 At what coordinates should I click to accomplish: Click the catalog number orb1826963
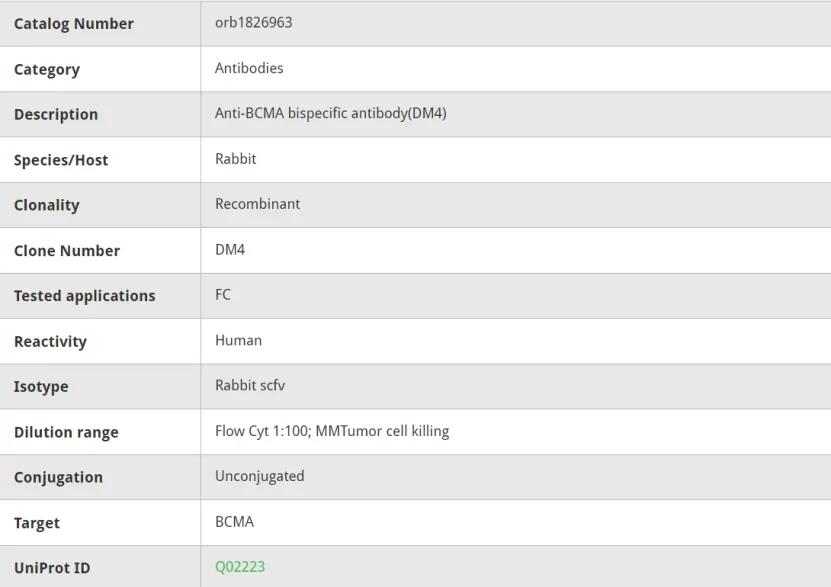pos(253,22)
